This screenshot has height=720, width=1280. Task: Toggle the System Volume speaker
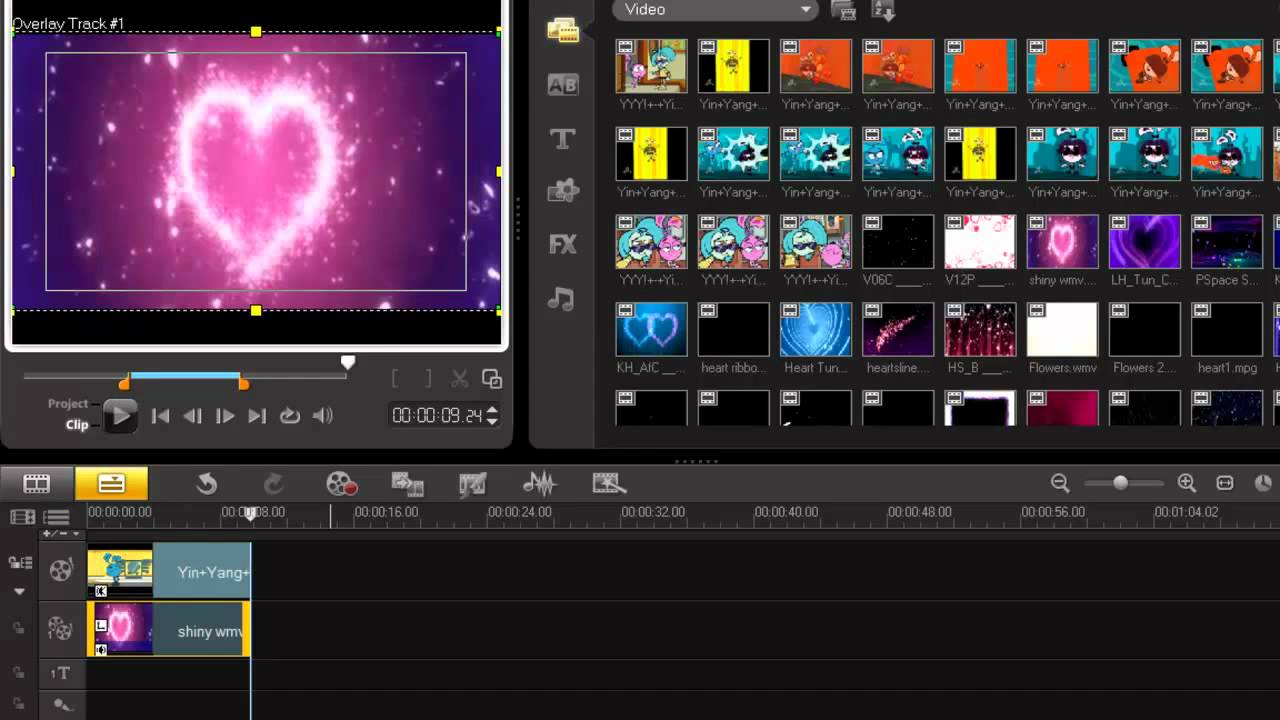[322, 416]
